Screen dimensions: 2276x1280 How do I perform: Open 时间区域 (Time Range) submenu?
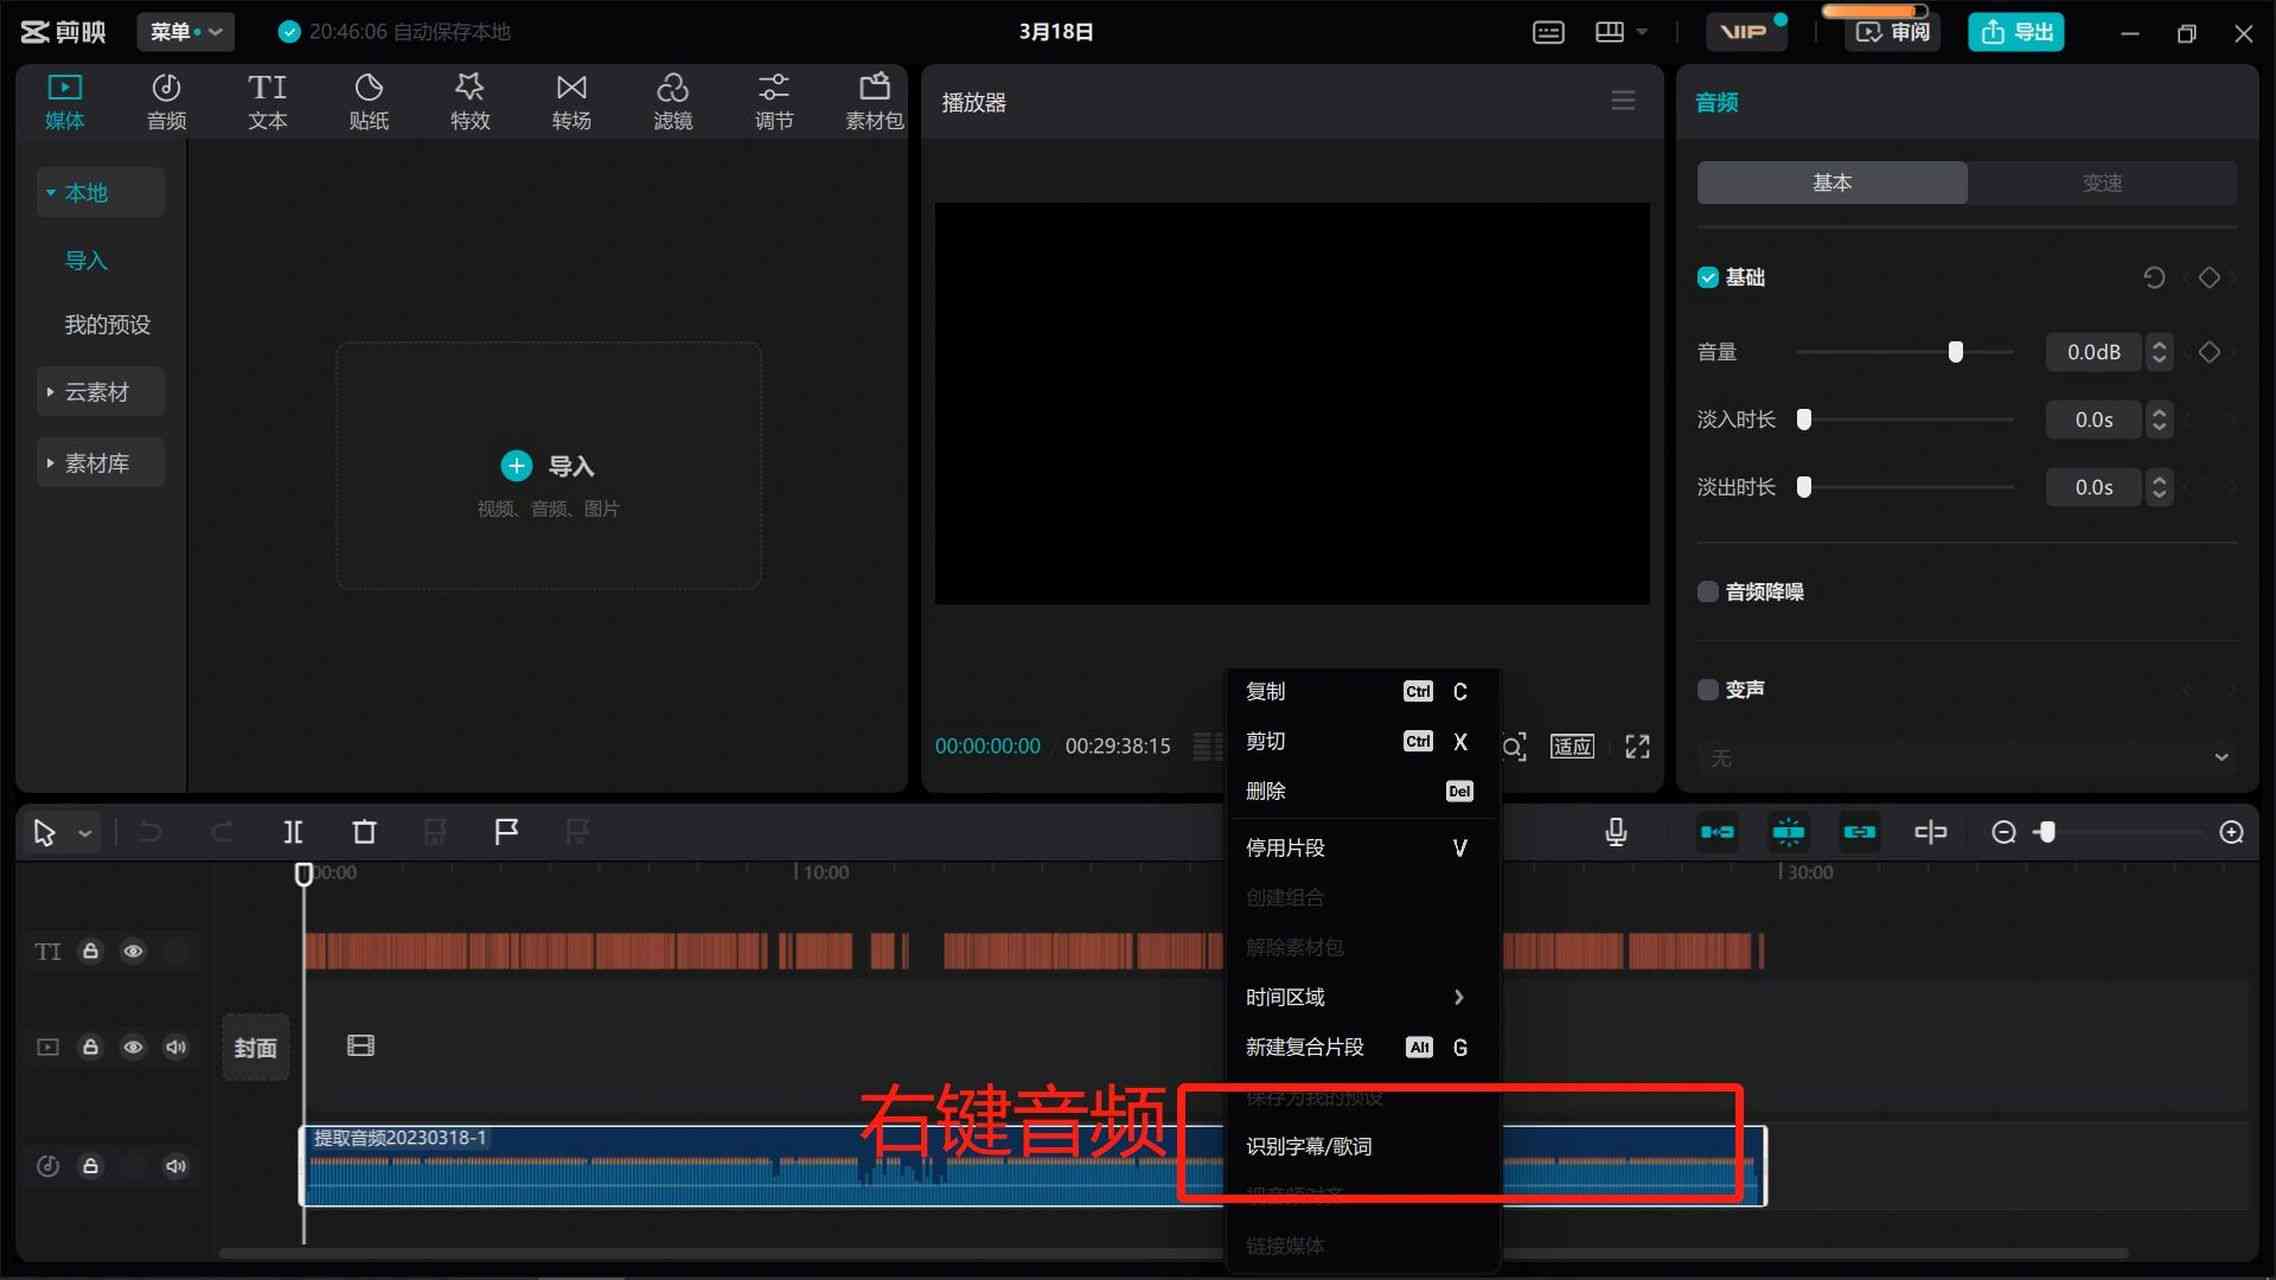pos(1354,996)
